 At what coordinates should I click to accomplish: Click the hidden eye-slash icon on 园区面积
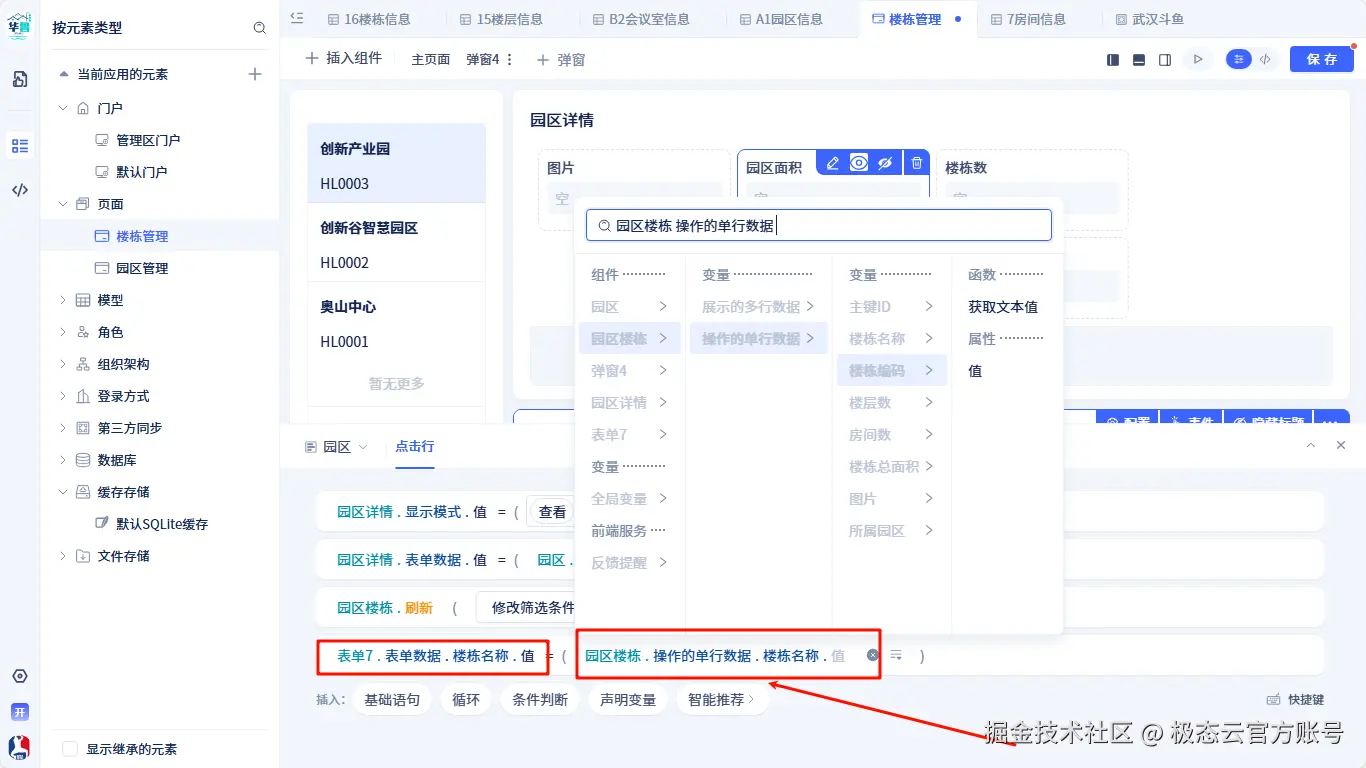click(885, 163)
